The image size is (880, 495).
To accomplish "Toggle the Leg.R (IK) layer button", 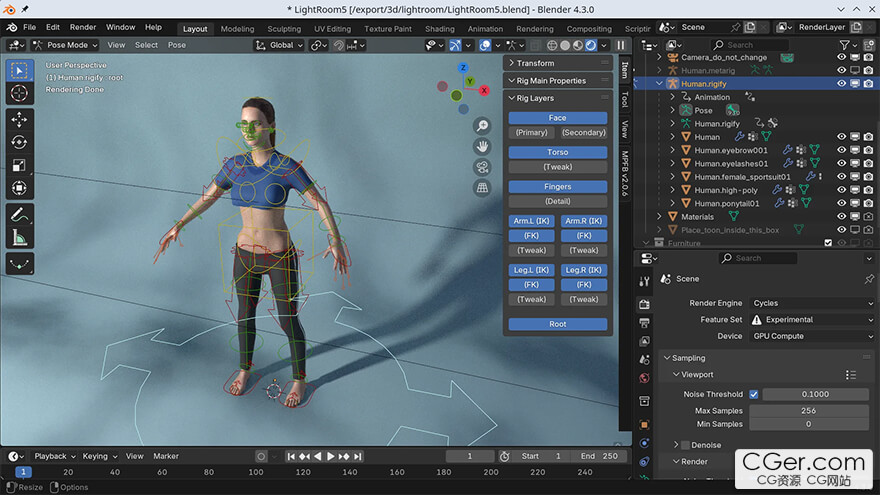I will click(x=584, y=270).
